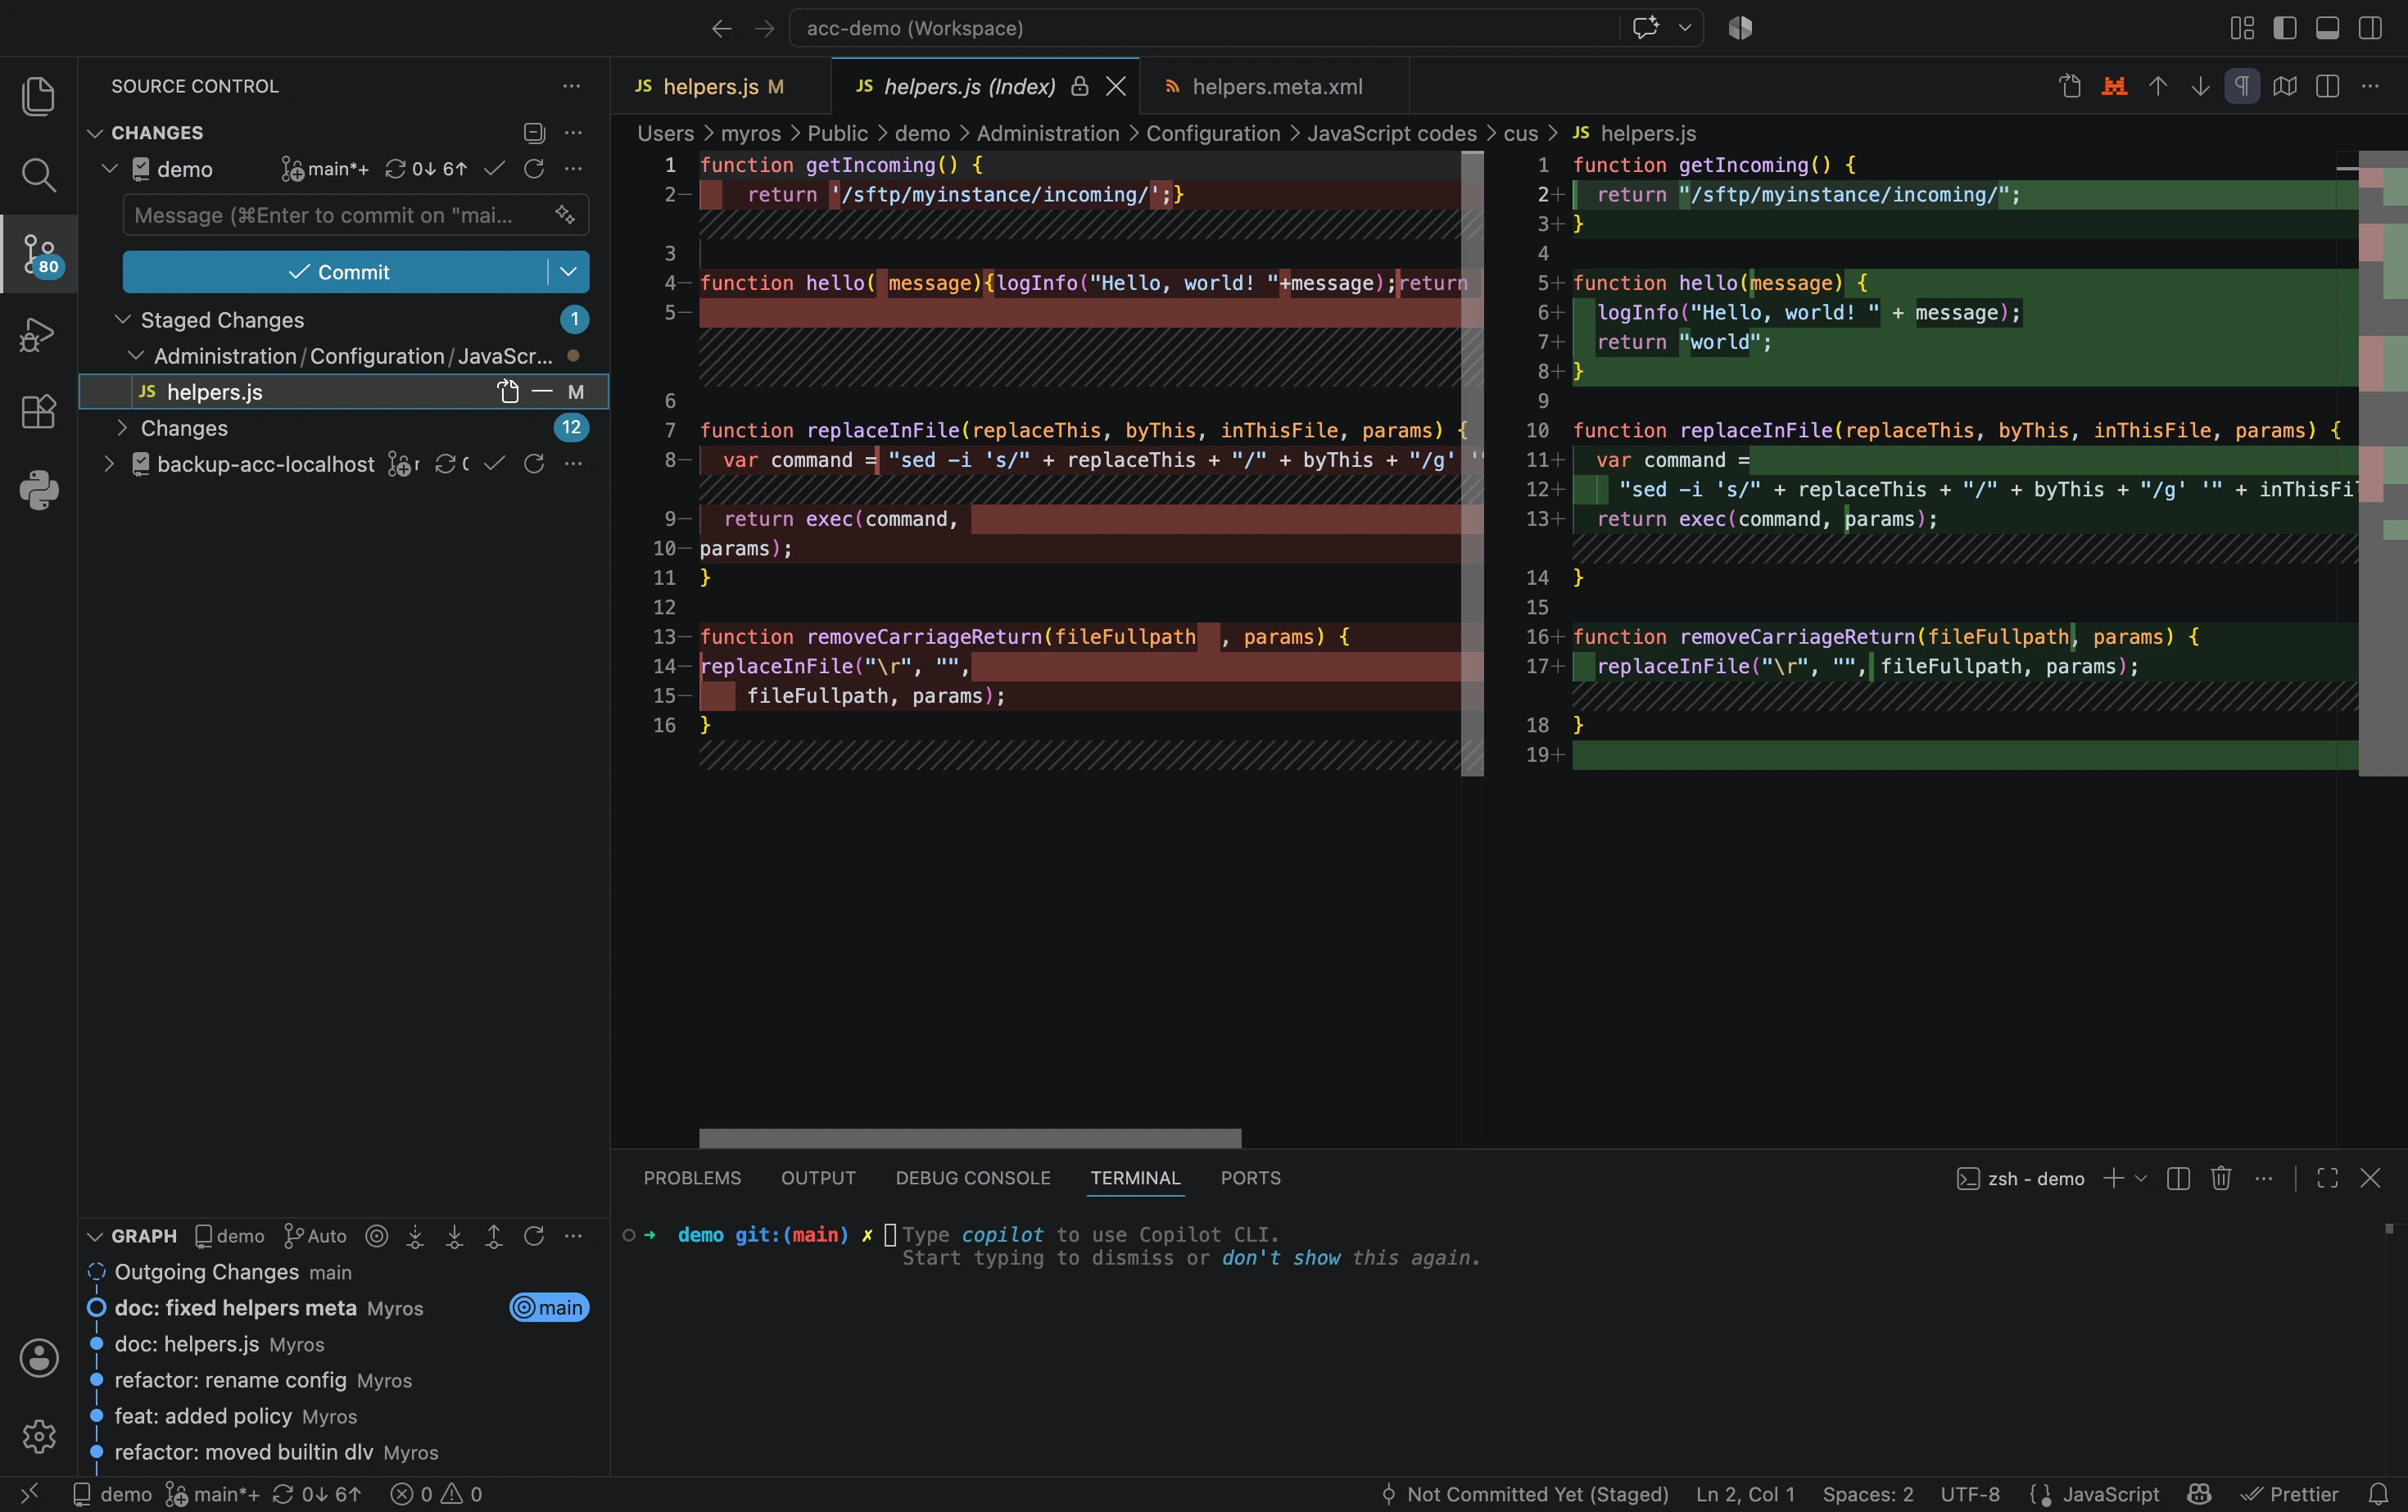This screenshot has width=2408, height=1512.
Task: Toggle the map icon in diff toolbar
Action: coord(2285,87)
